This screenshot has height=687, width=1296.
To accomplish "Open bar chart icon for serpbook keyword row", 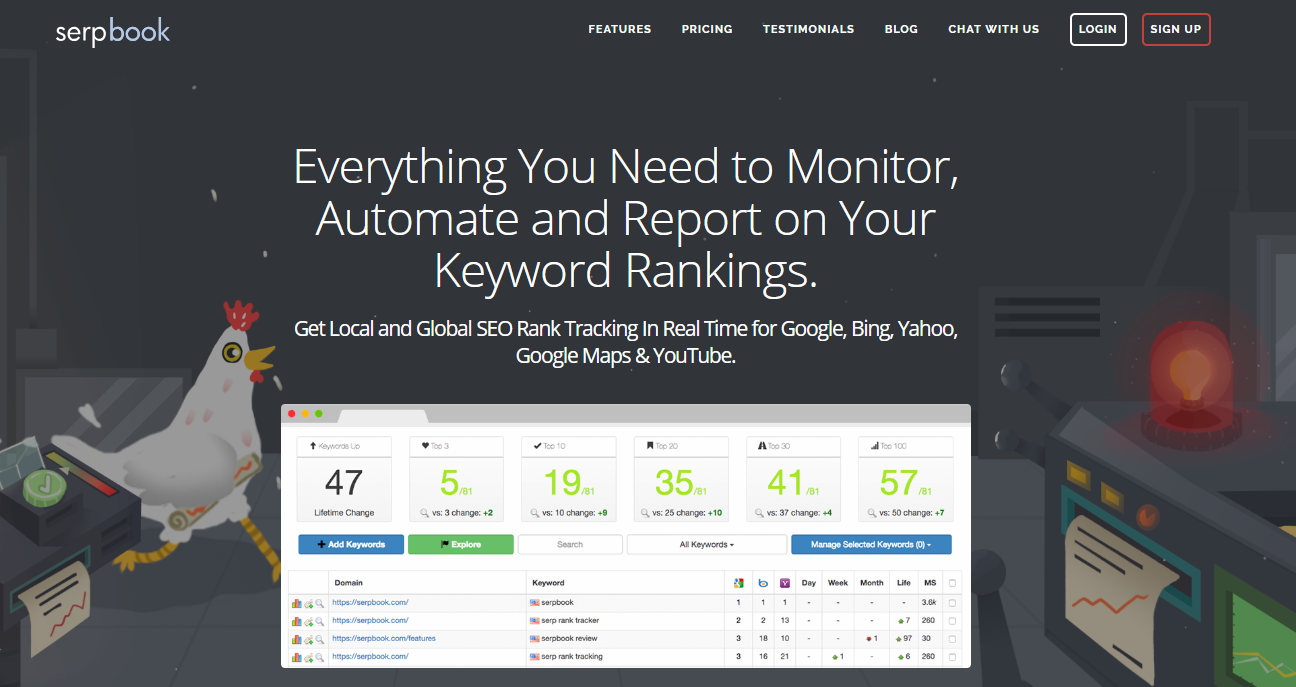I will coord(296,603).
